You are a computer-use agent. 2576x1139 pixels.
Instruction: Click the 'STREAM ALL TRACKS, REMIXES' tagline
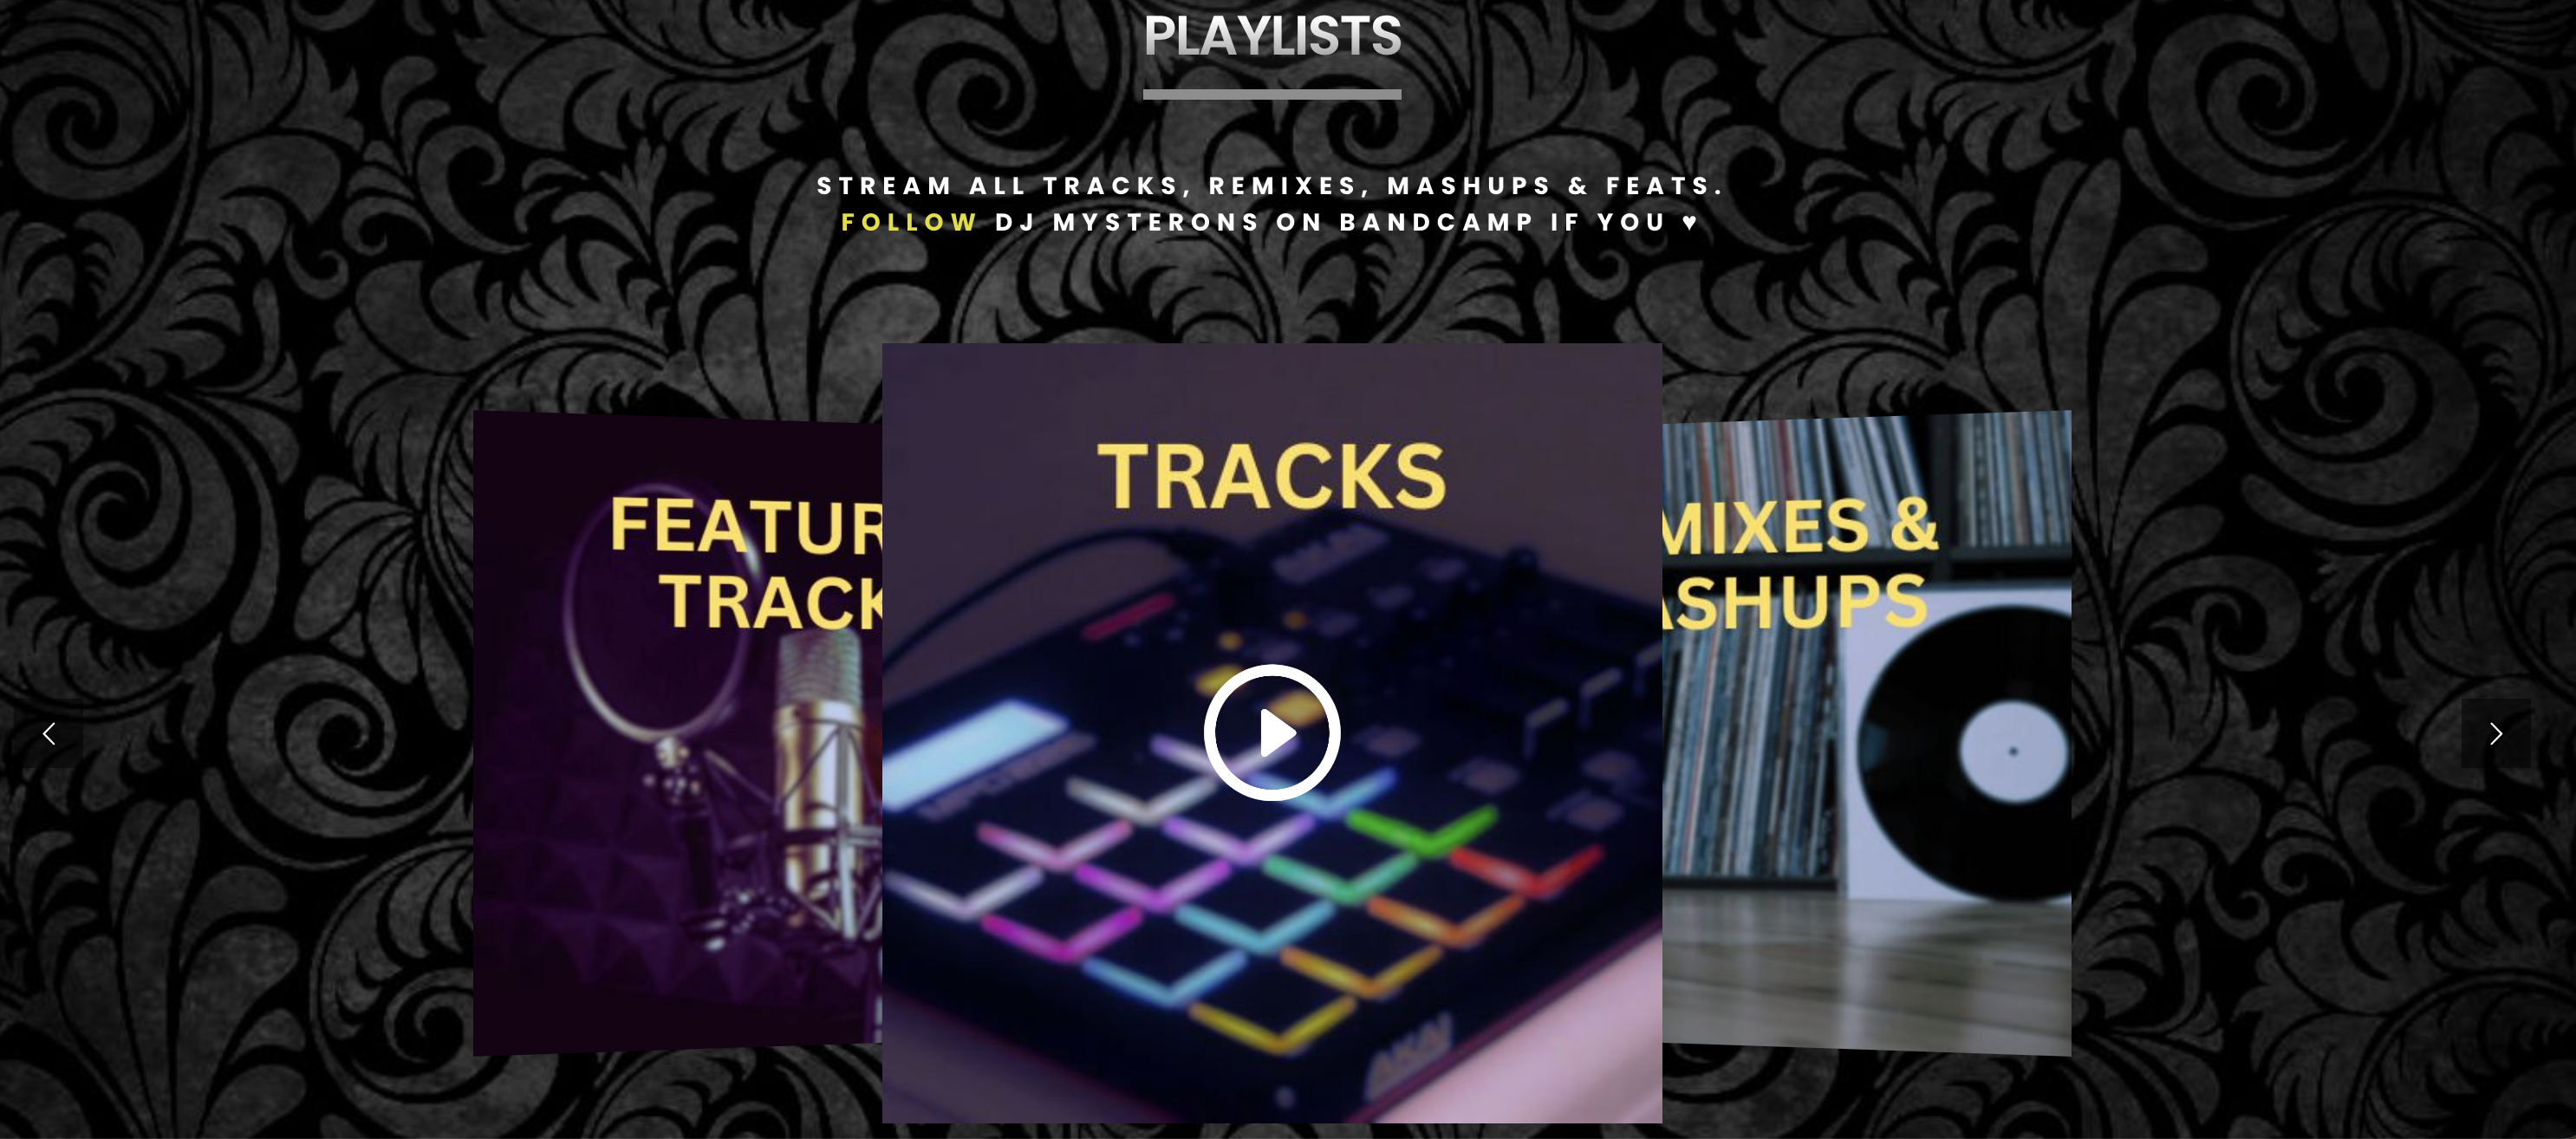pos(1088,186)
